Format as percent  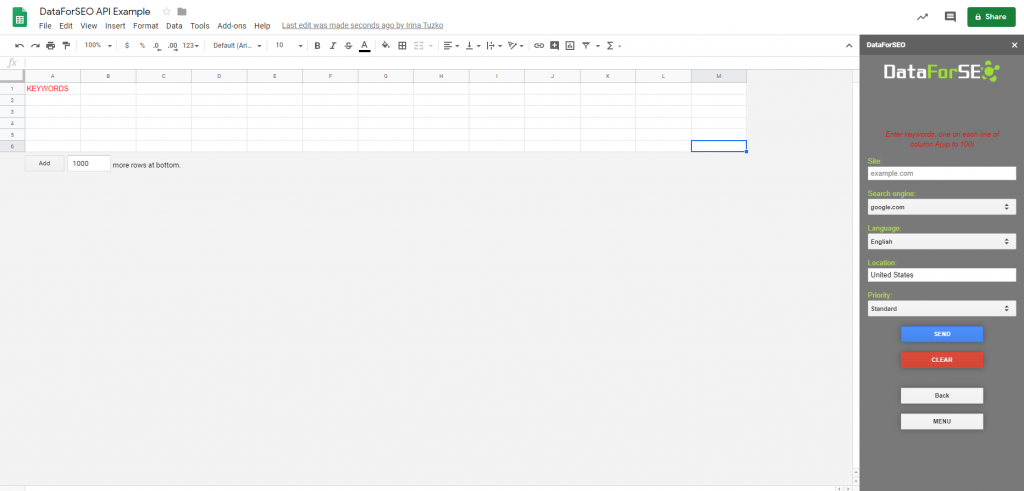(142, 46)
